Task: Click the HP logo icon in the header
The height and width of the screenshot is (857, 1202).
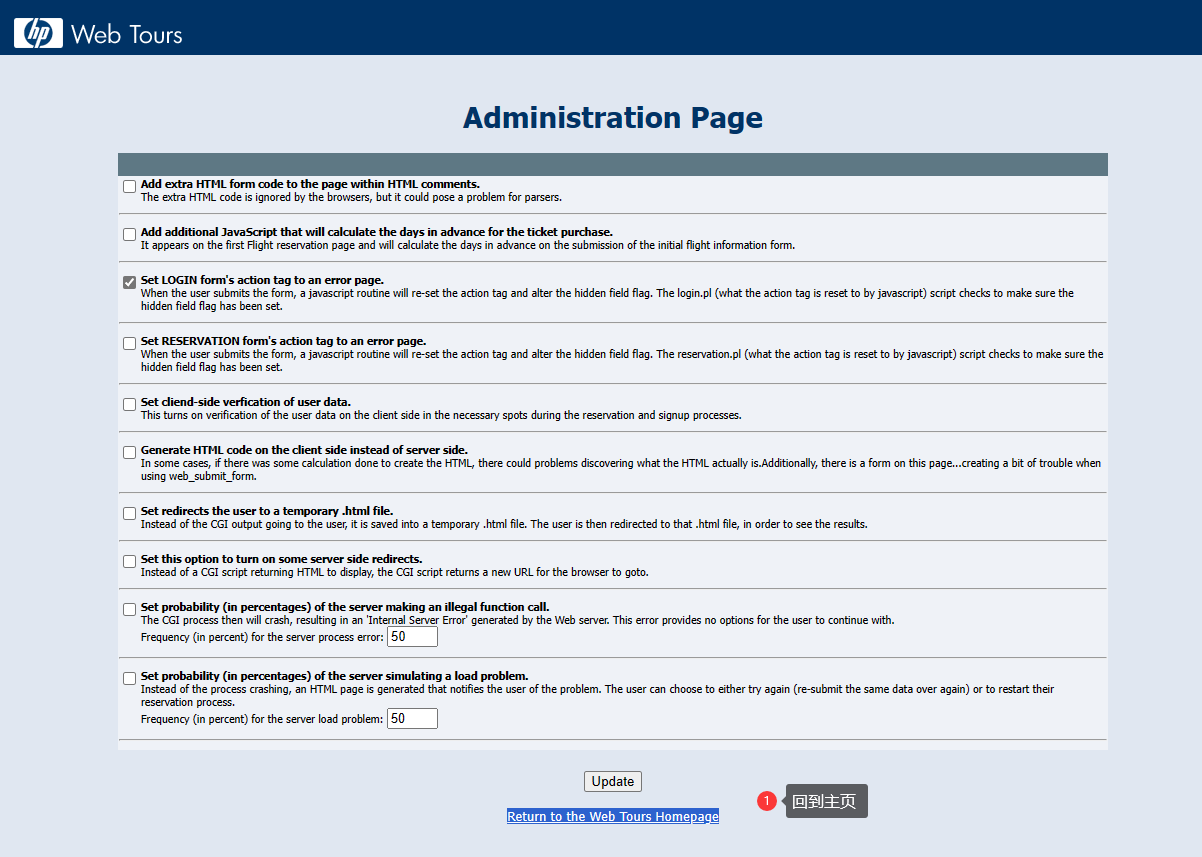Action: pyautogui.click(x=38, y=34)
